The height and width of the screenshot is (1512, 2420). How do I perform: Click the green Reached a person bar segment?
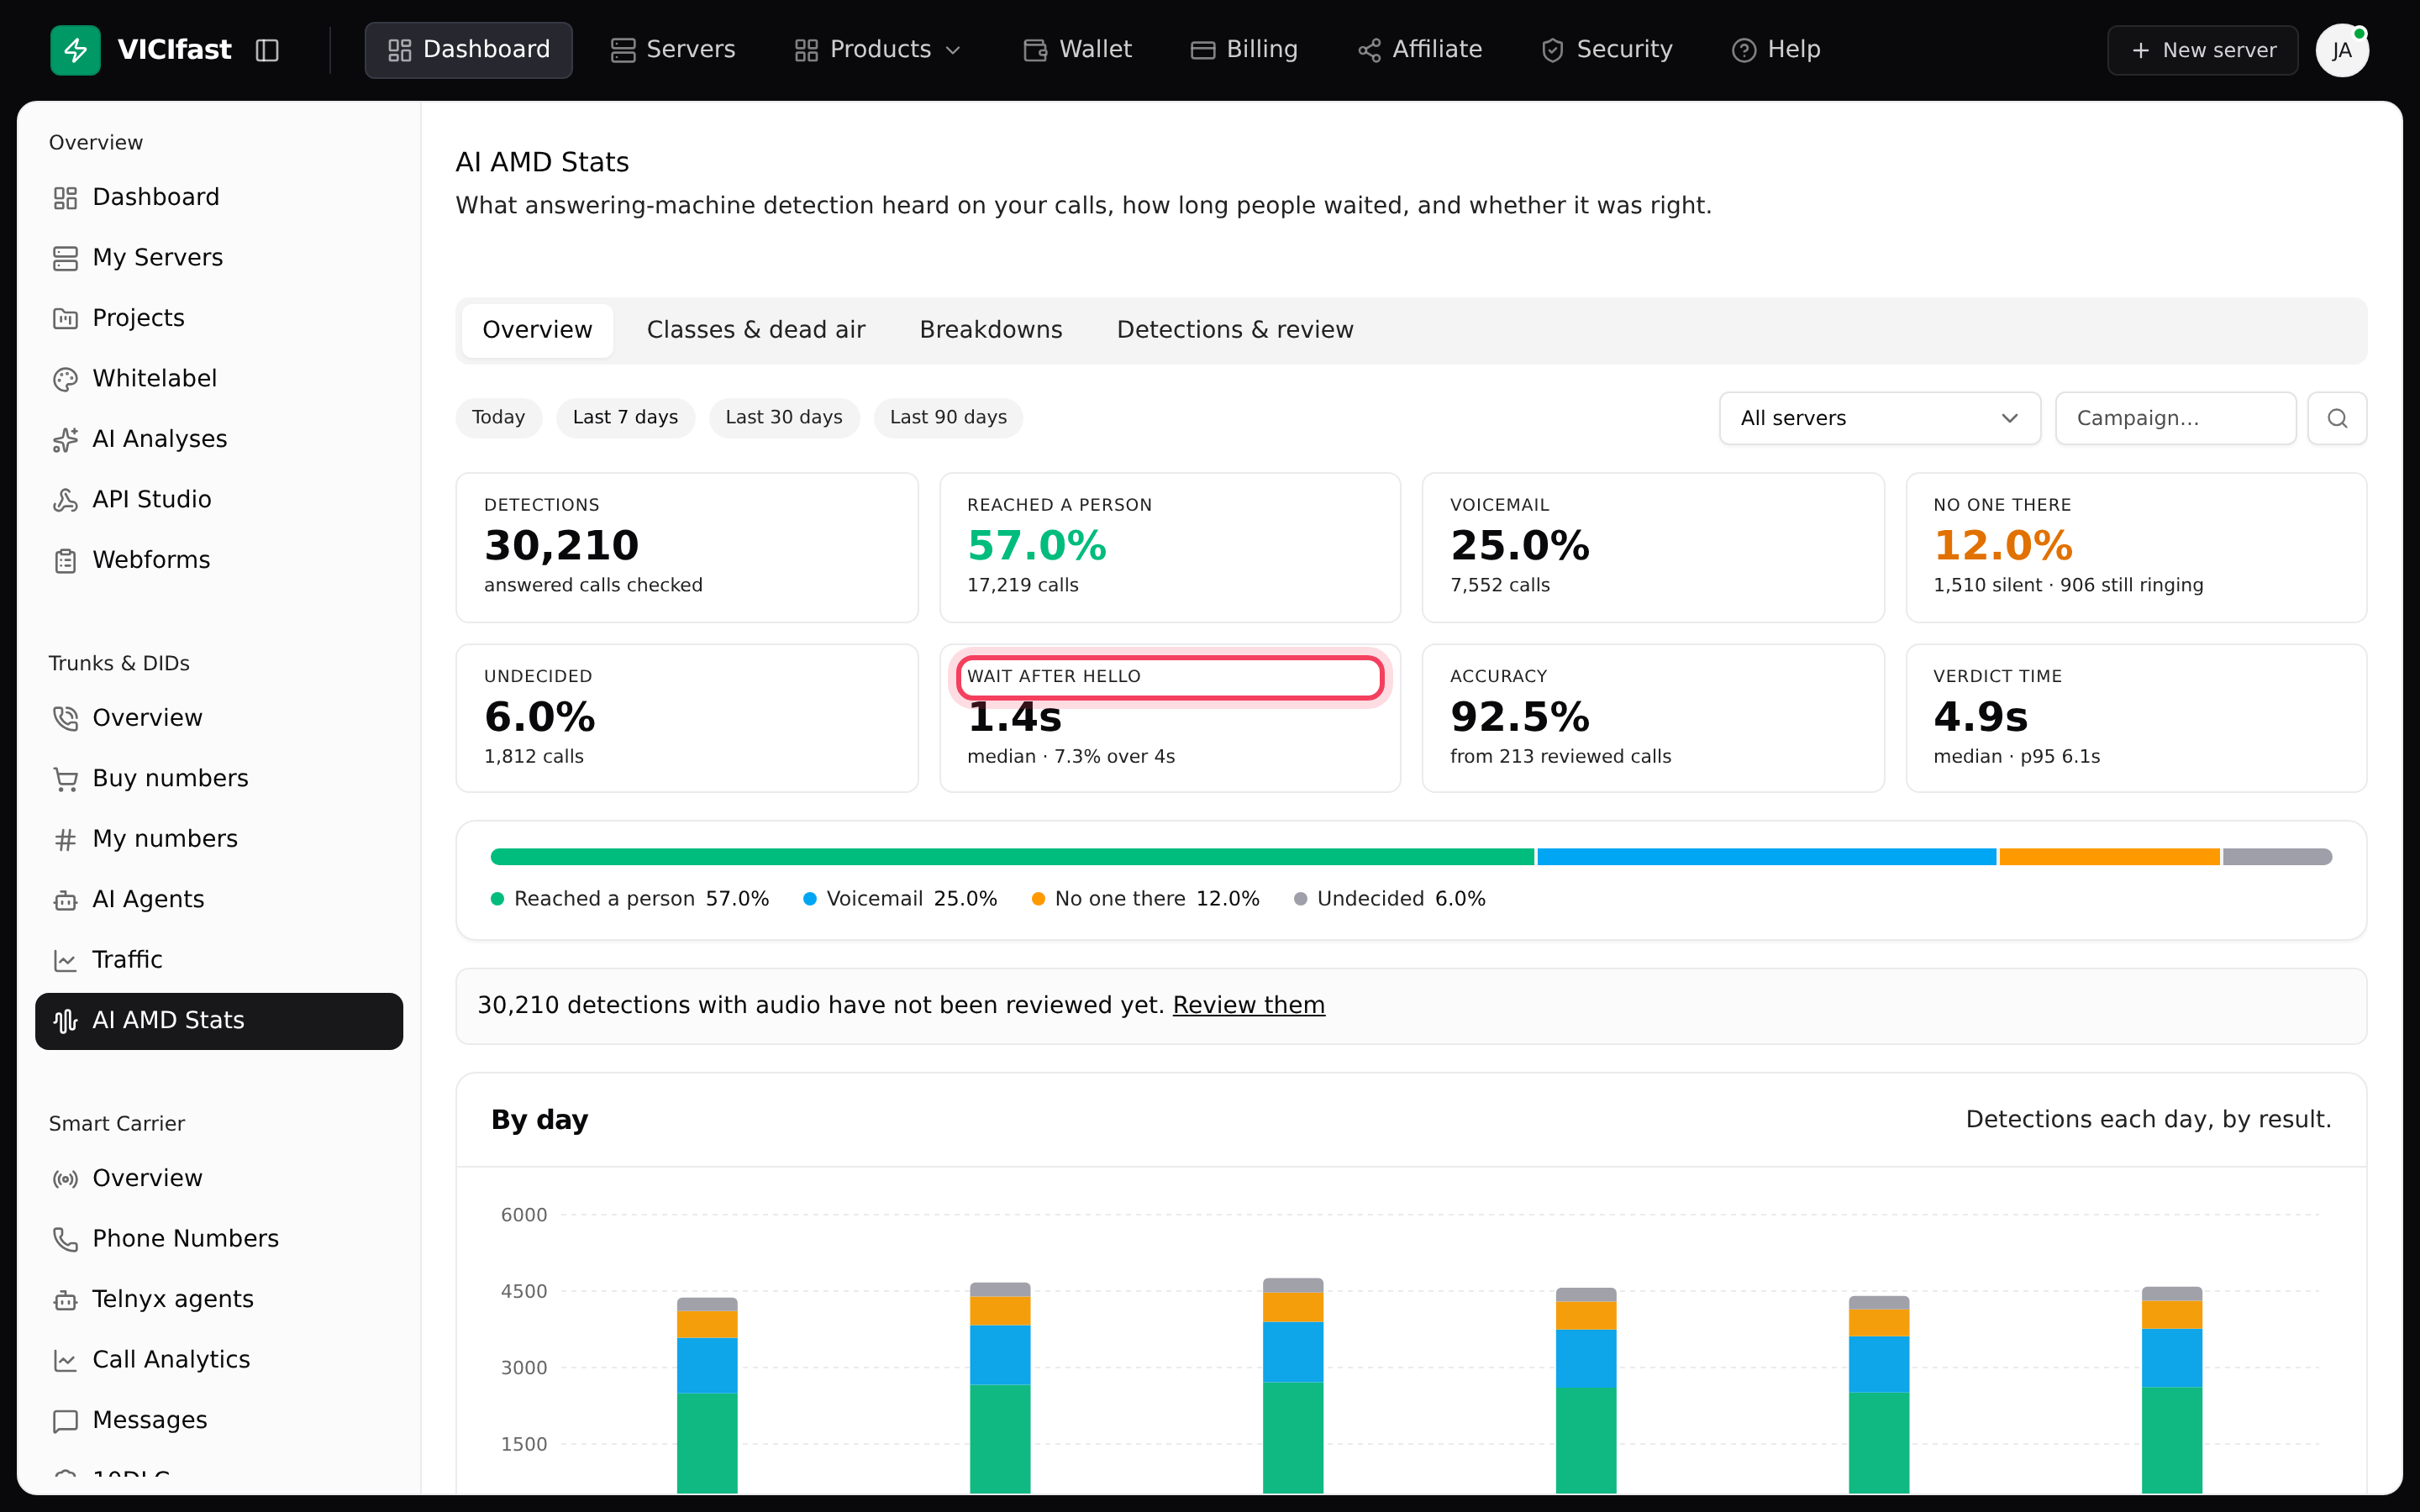[1012, 857]
